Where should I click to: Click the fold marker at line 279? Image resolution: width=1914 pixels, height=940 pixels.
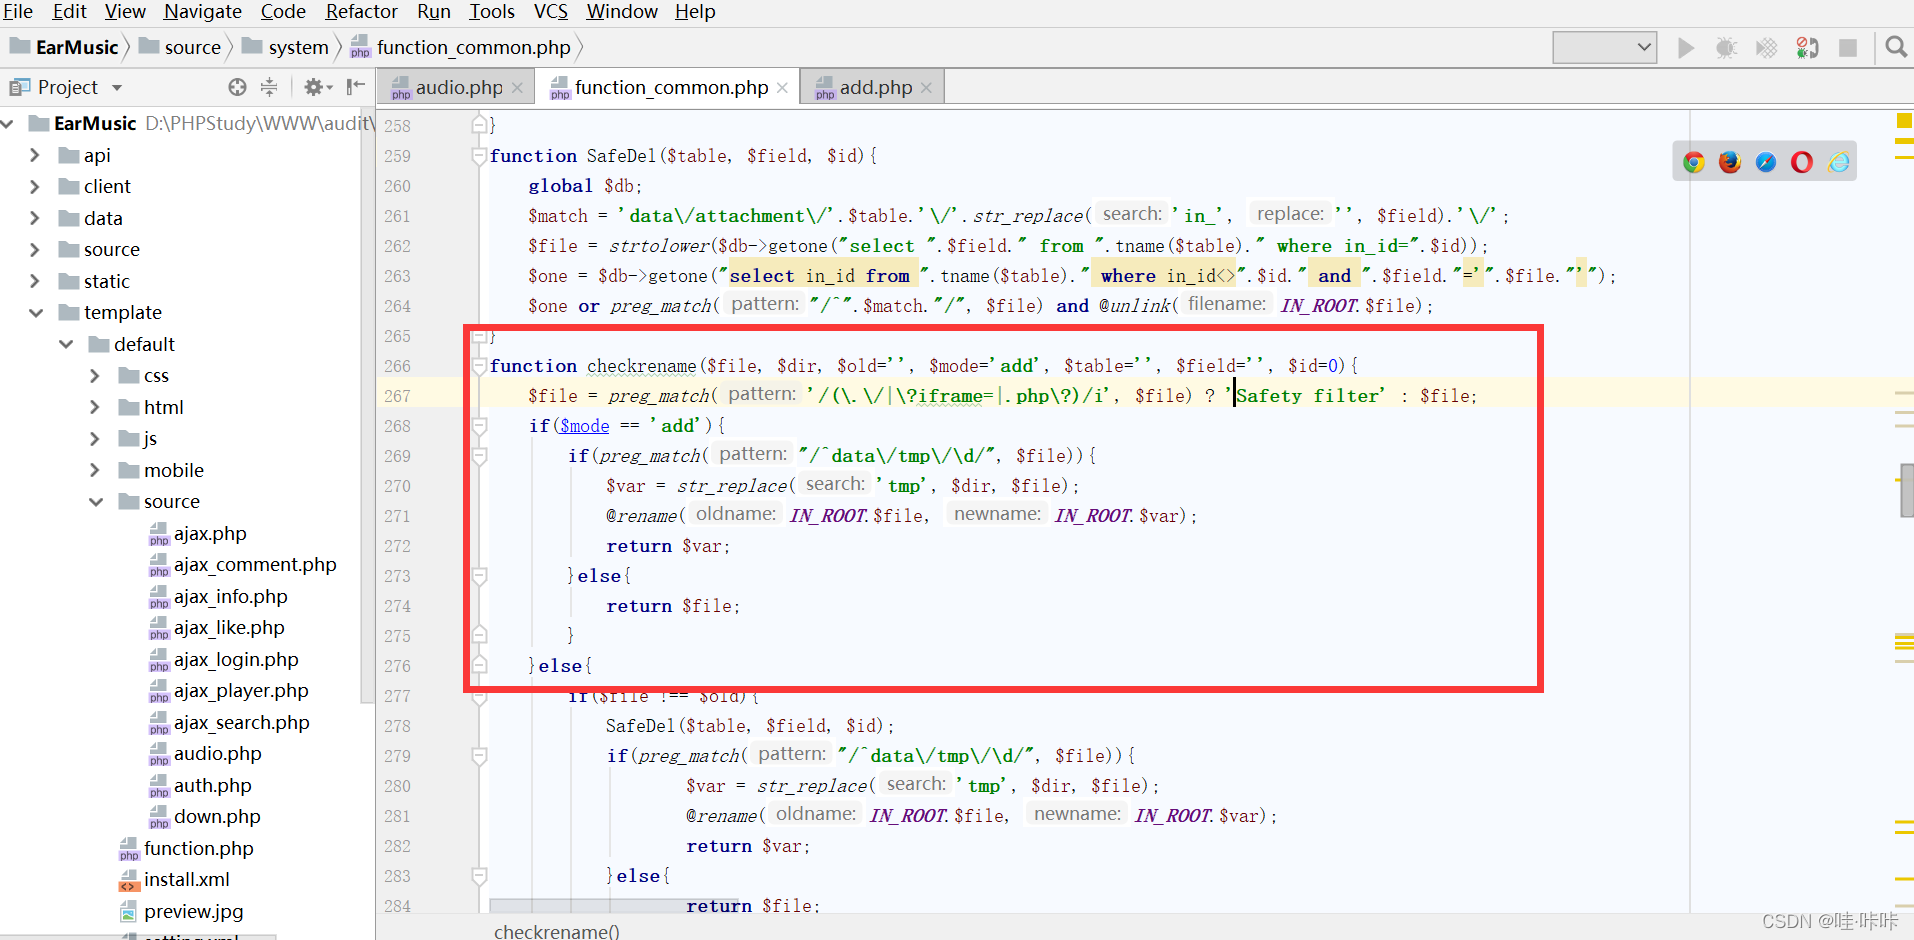pyautogui.click(x=479, y=756)
